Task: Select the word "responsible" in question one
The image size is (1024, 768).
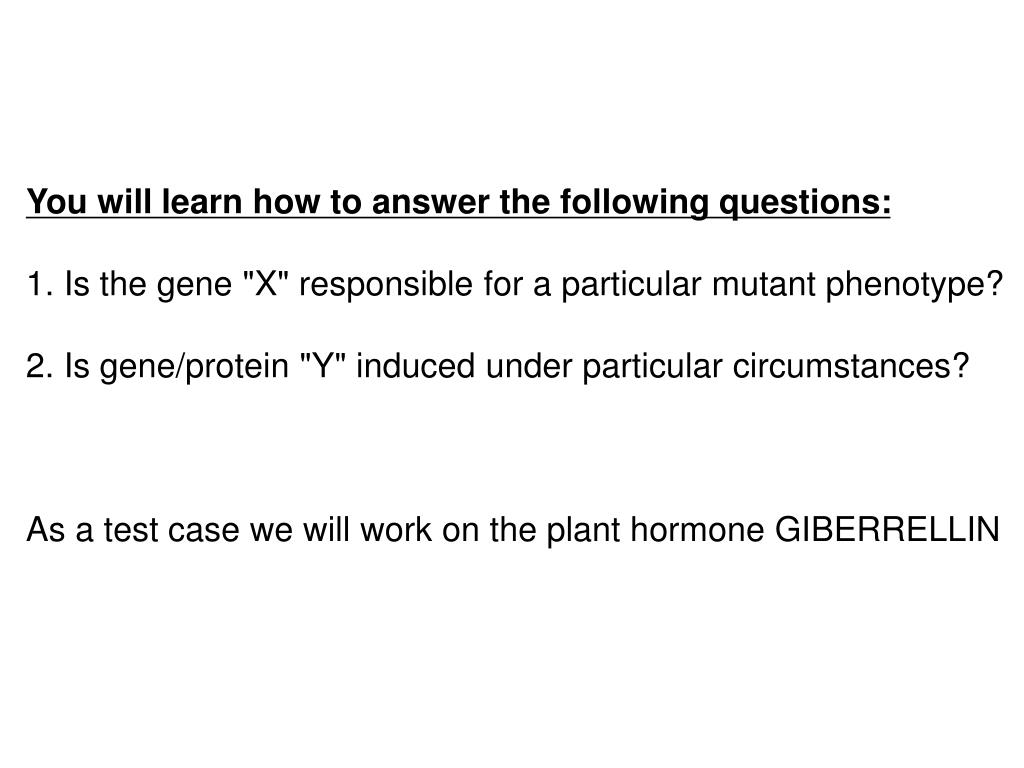Action: [x=385, y=284]
